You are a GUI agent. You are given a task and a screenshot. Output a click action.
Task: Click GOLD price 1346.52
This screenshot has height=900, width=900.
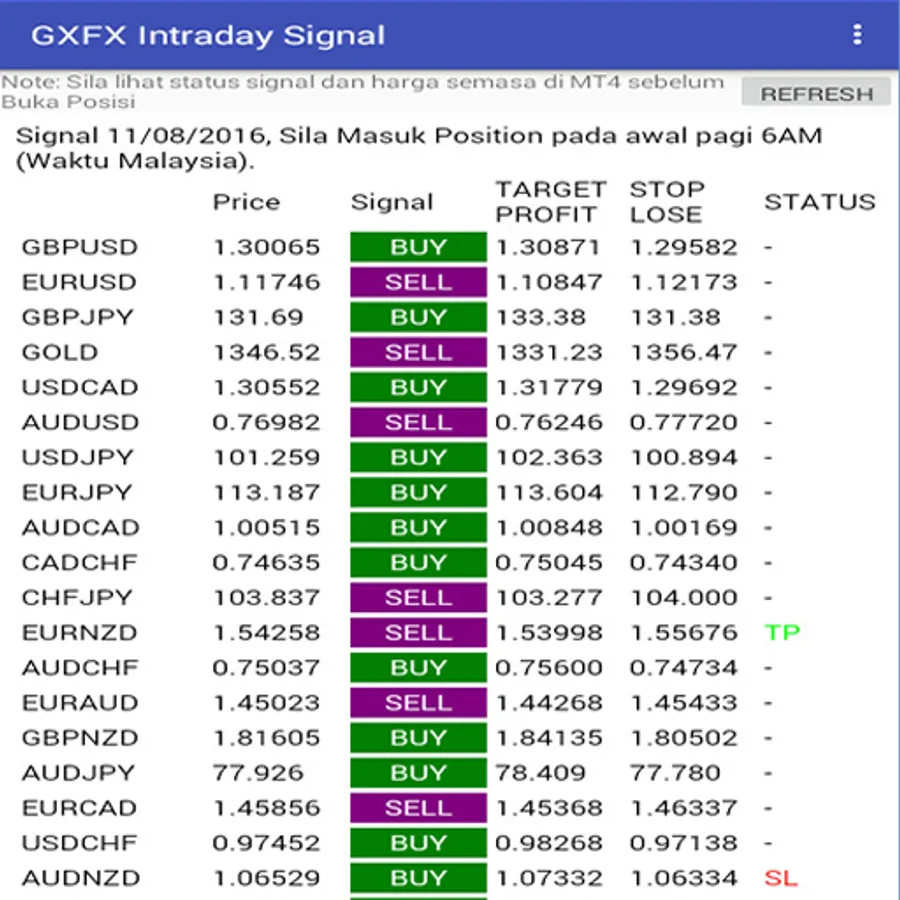click(266, 352)
